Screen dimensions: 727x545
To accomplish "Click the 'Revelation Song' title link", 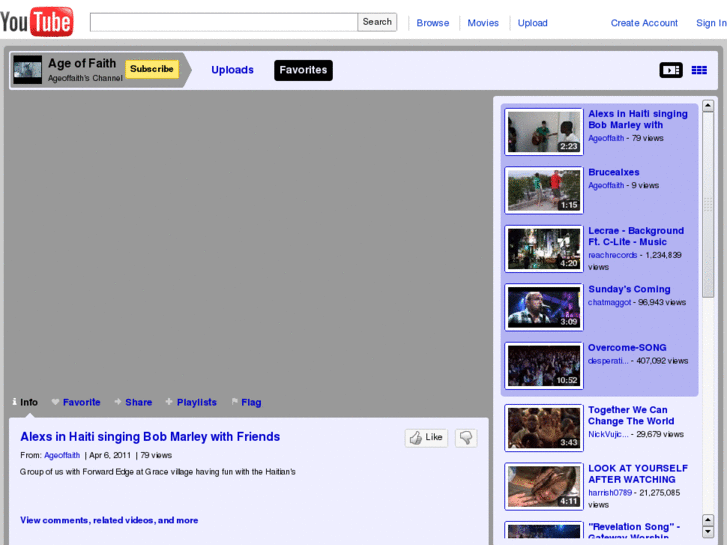I will click(634, 530).
